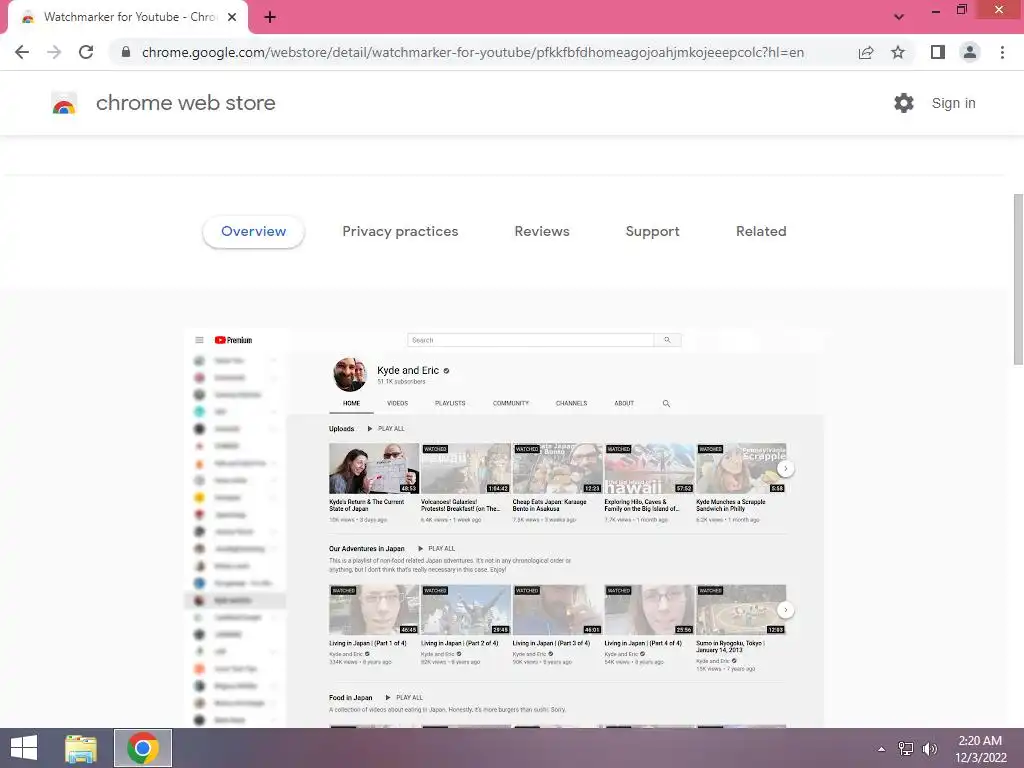Click the address bar URL
The height and width of the screenshot is (768, 1024).
coord(473,52)
